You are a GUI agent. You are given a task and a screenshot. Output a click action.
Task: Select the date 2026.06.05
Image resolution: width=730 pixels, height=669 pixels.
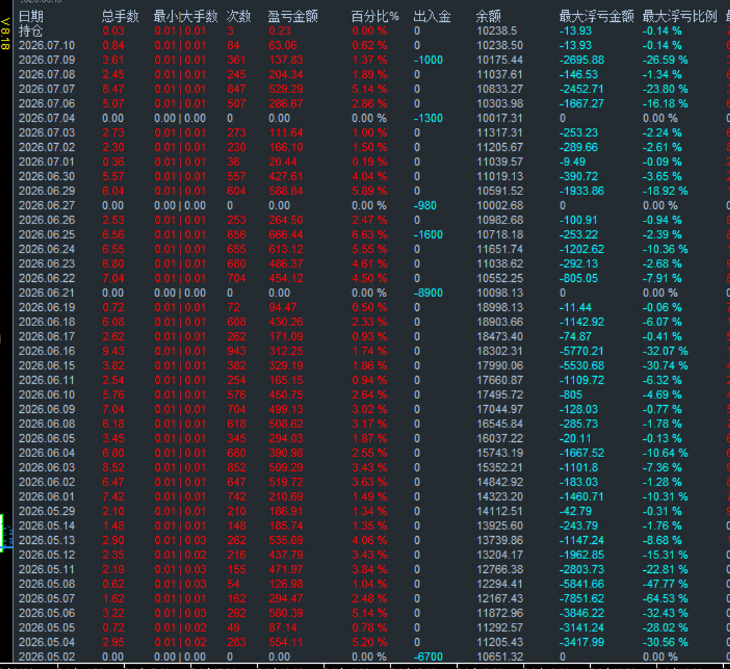pos(47,439)
